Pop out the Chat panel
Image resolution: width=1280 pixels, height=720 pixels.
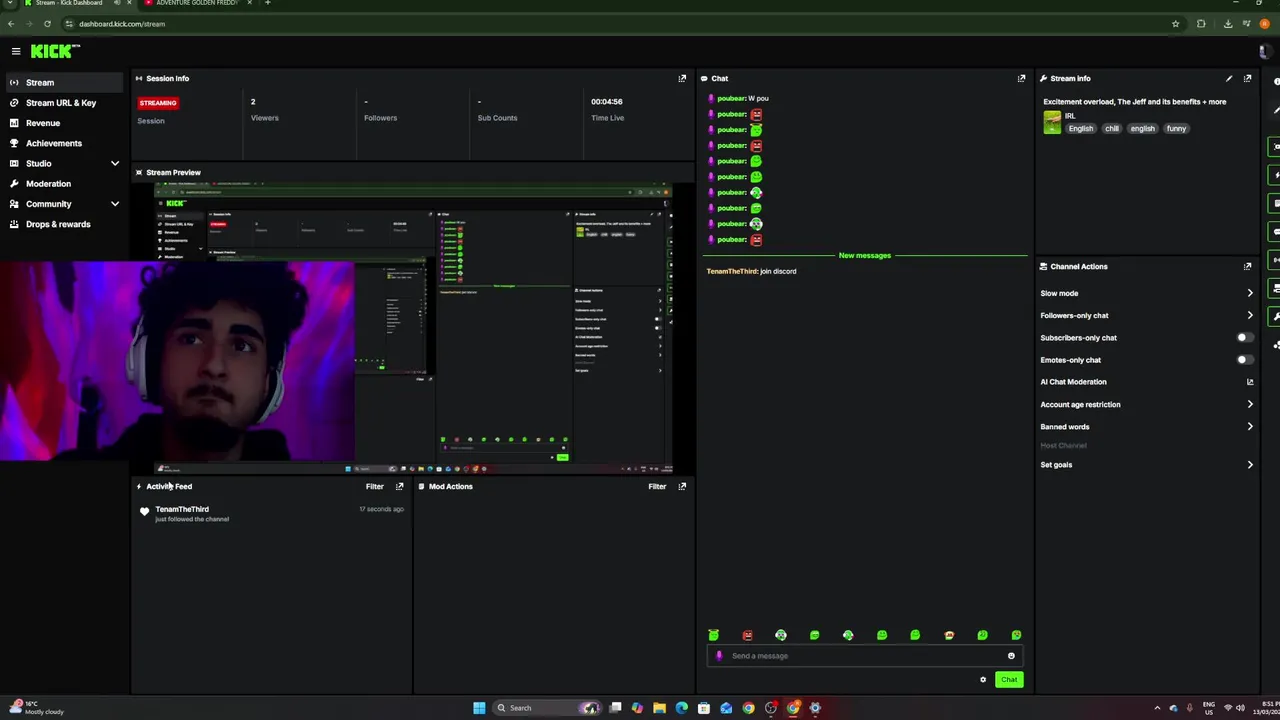click(1021, 78)
